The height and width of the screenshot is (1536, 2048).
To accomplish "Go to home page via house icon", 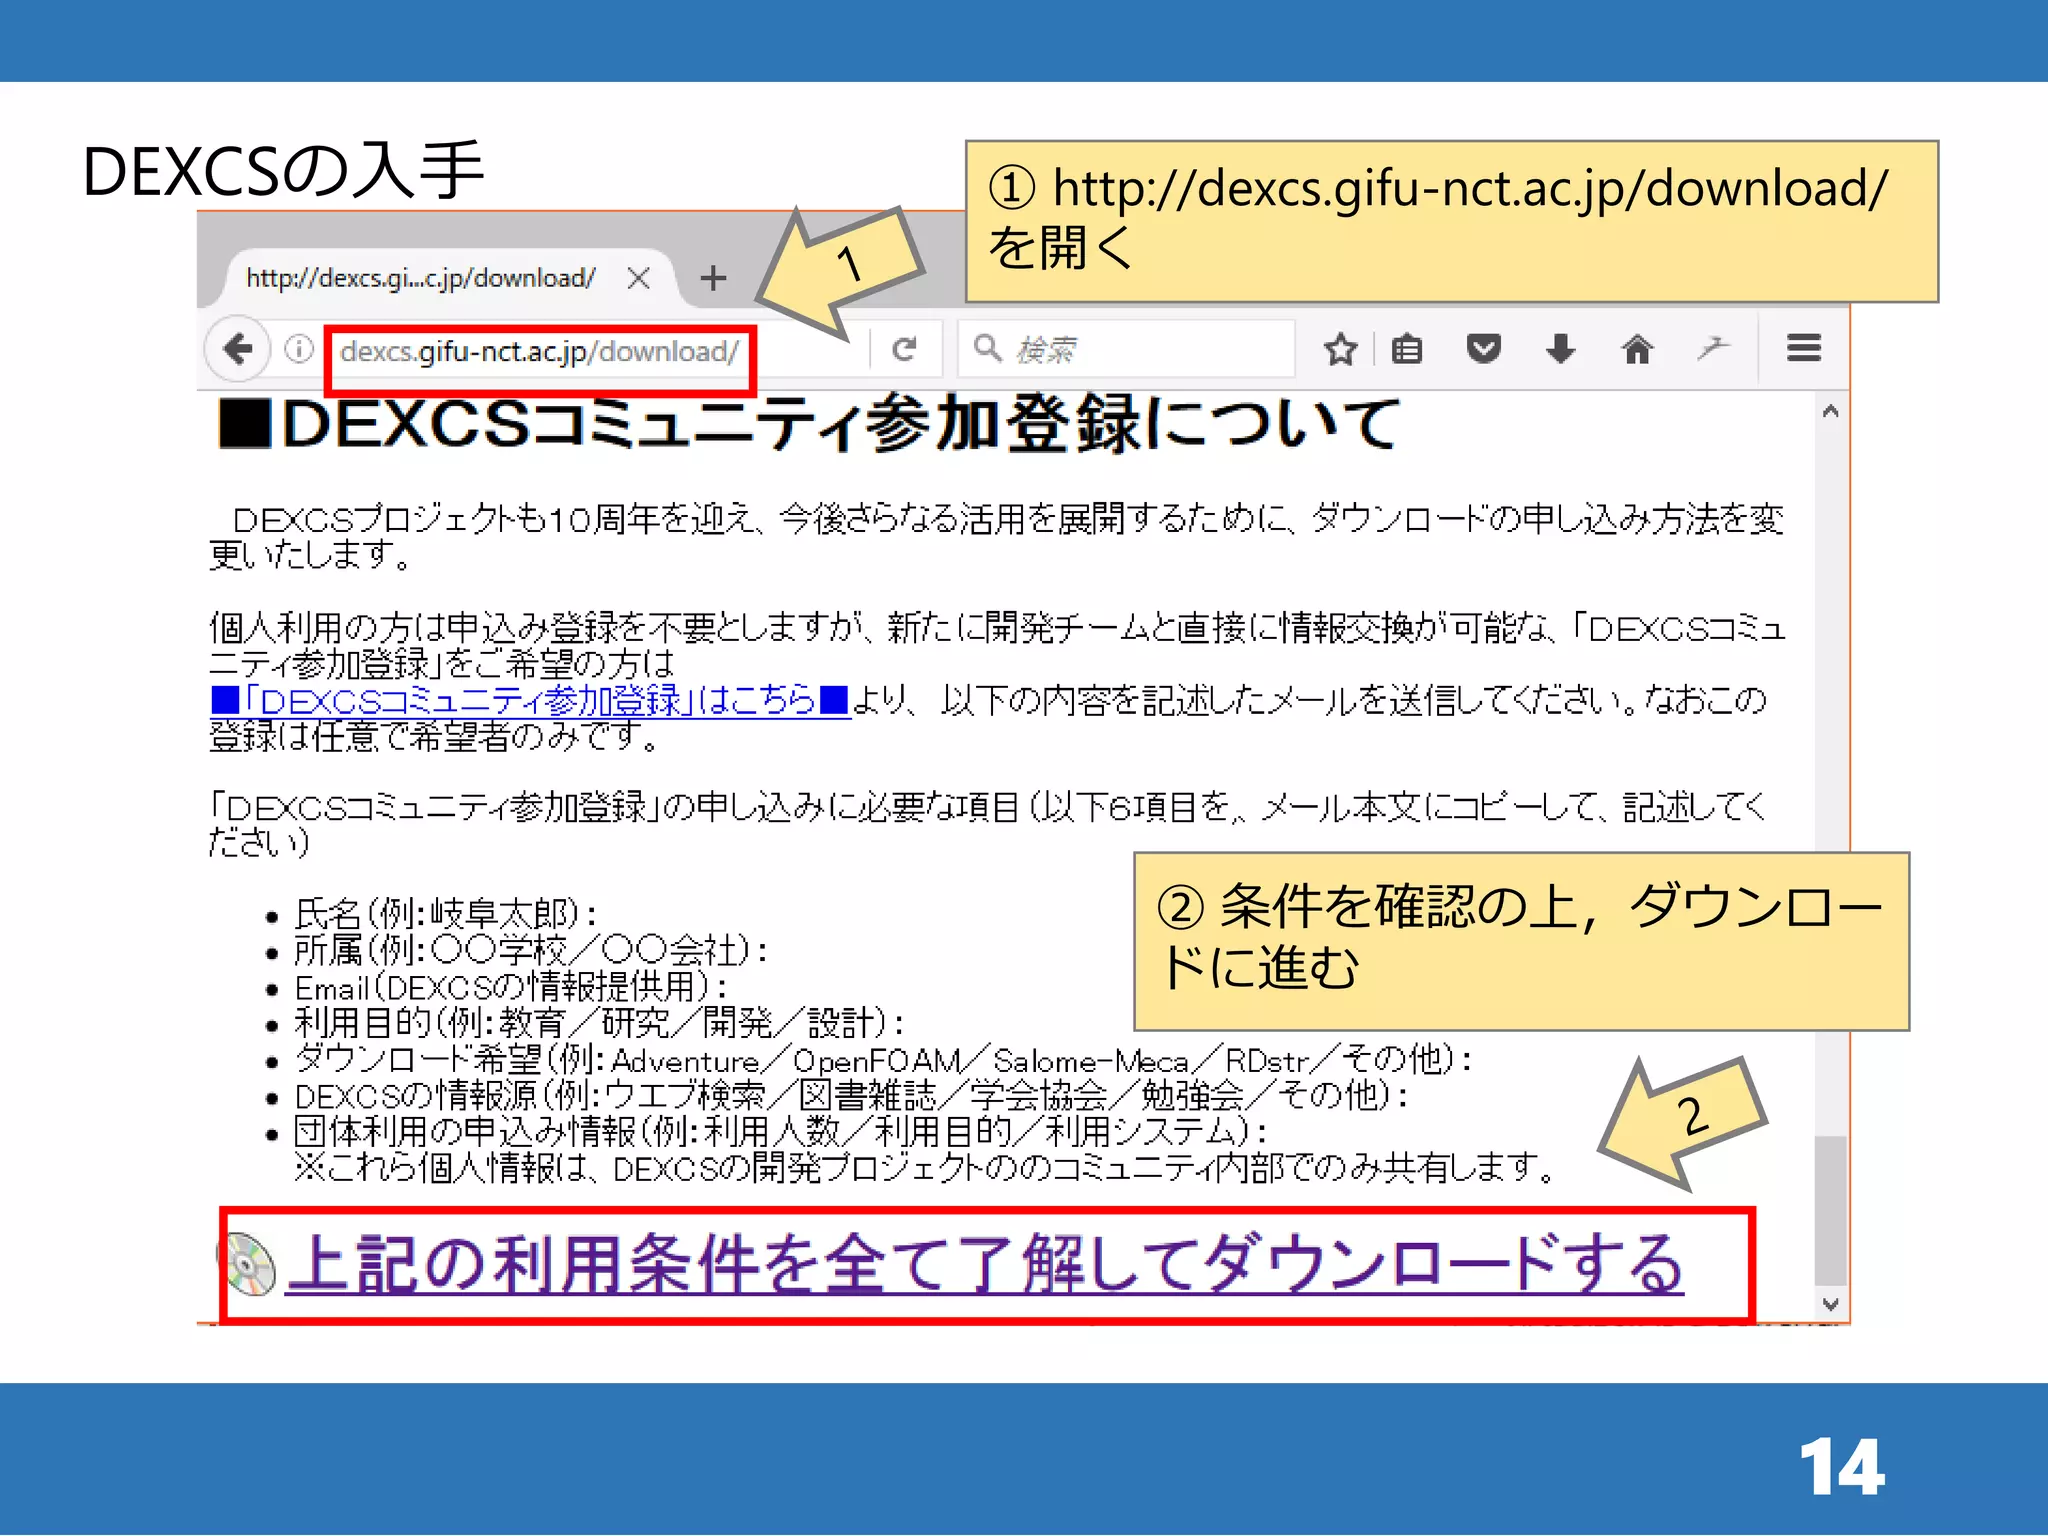I will (x=1637, y=349).
